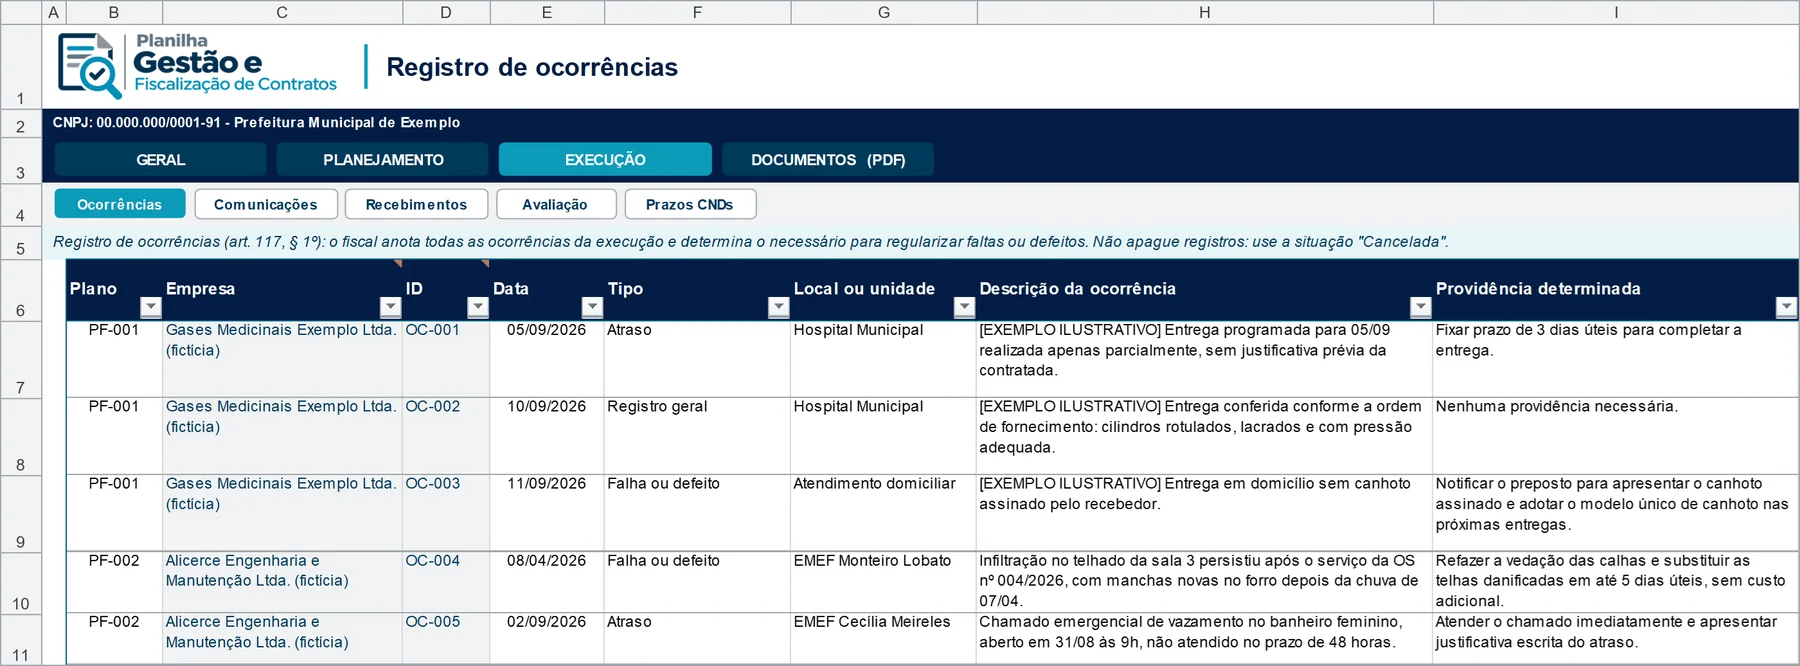Open the Empresa column filter dropdown

[x=391, y=307]
